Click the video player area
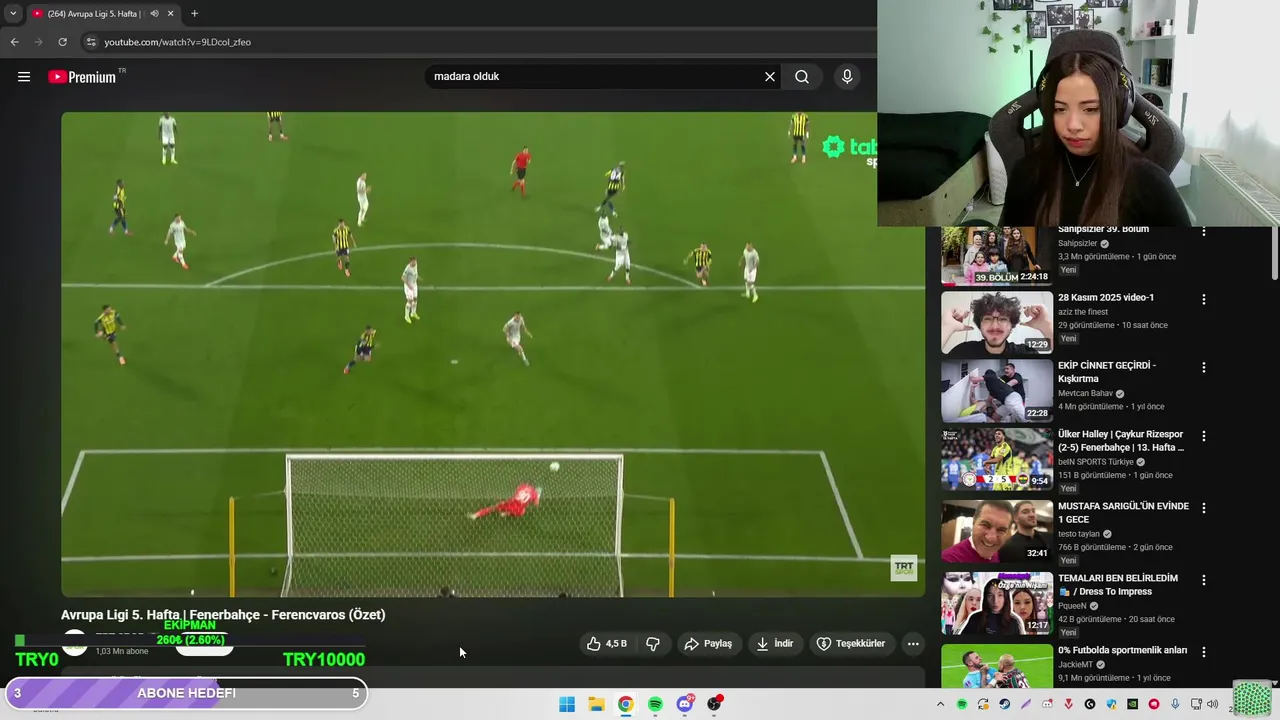The height and width of the screenshot is (720, 1280). [x=493, y=355]
